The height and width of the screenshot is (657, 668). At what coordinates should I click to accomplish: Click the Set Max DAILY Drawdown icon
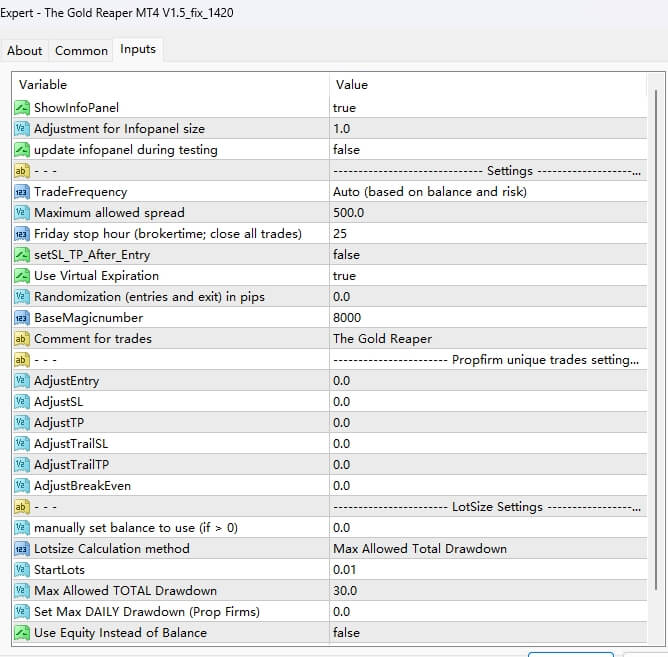(x=22, y=612)
